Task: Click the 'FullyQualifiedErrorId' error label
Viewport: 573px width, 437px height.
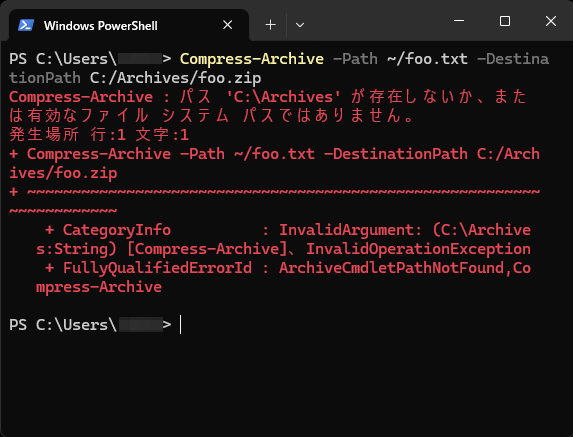Action: point(158,268)
